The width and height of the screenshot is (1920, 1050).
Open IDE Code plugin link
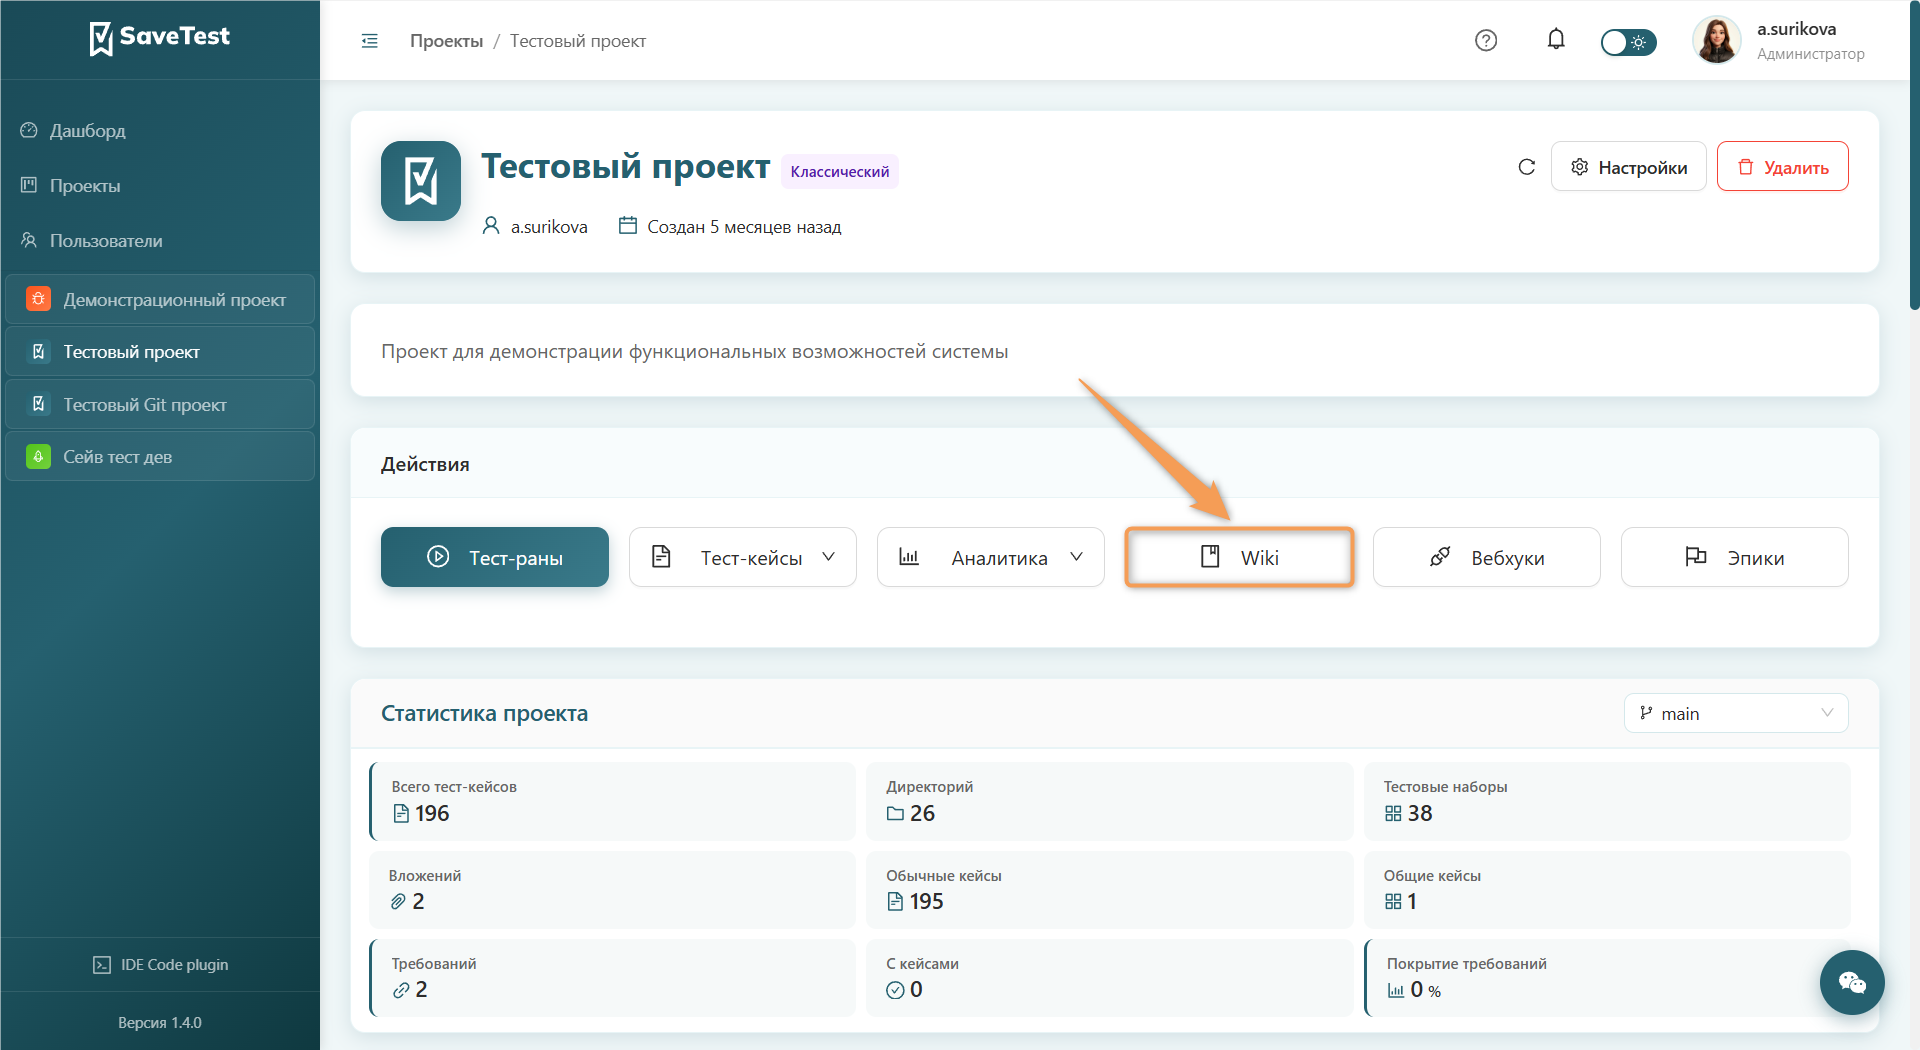click(x=160, y=965)
